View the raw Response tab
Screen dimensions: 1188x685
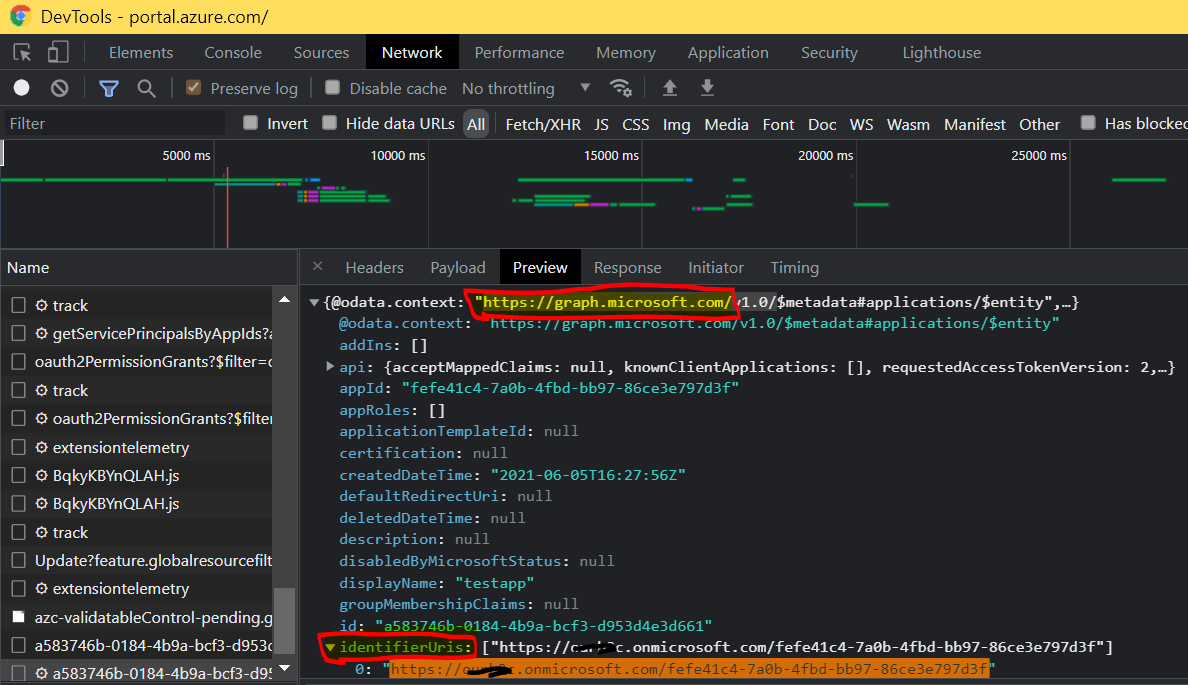point(627,267)
